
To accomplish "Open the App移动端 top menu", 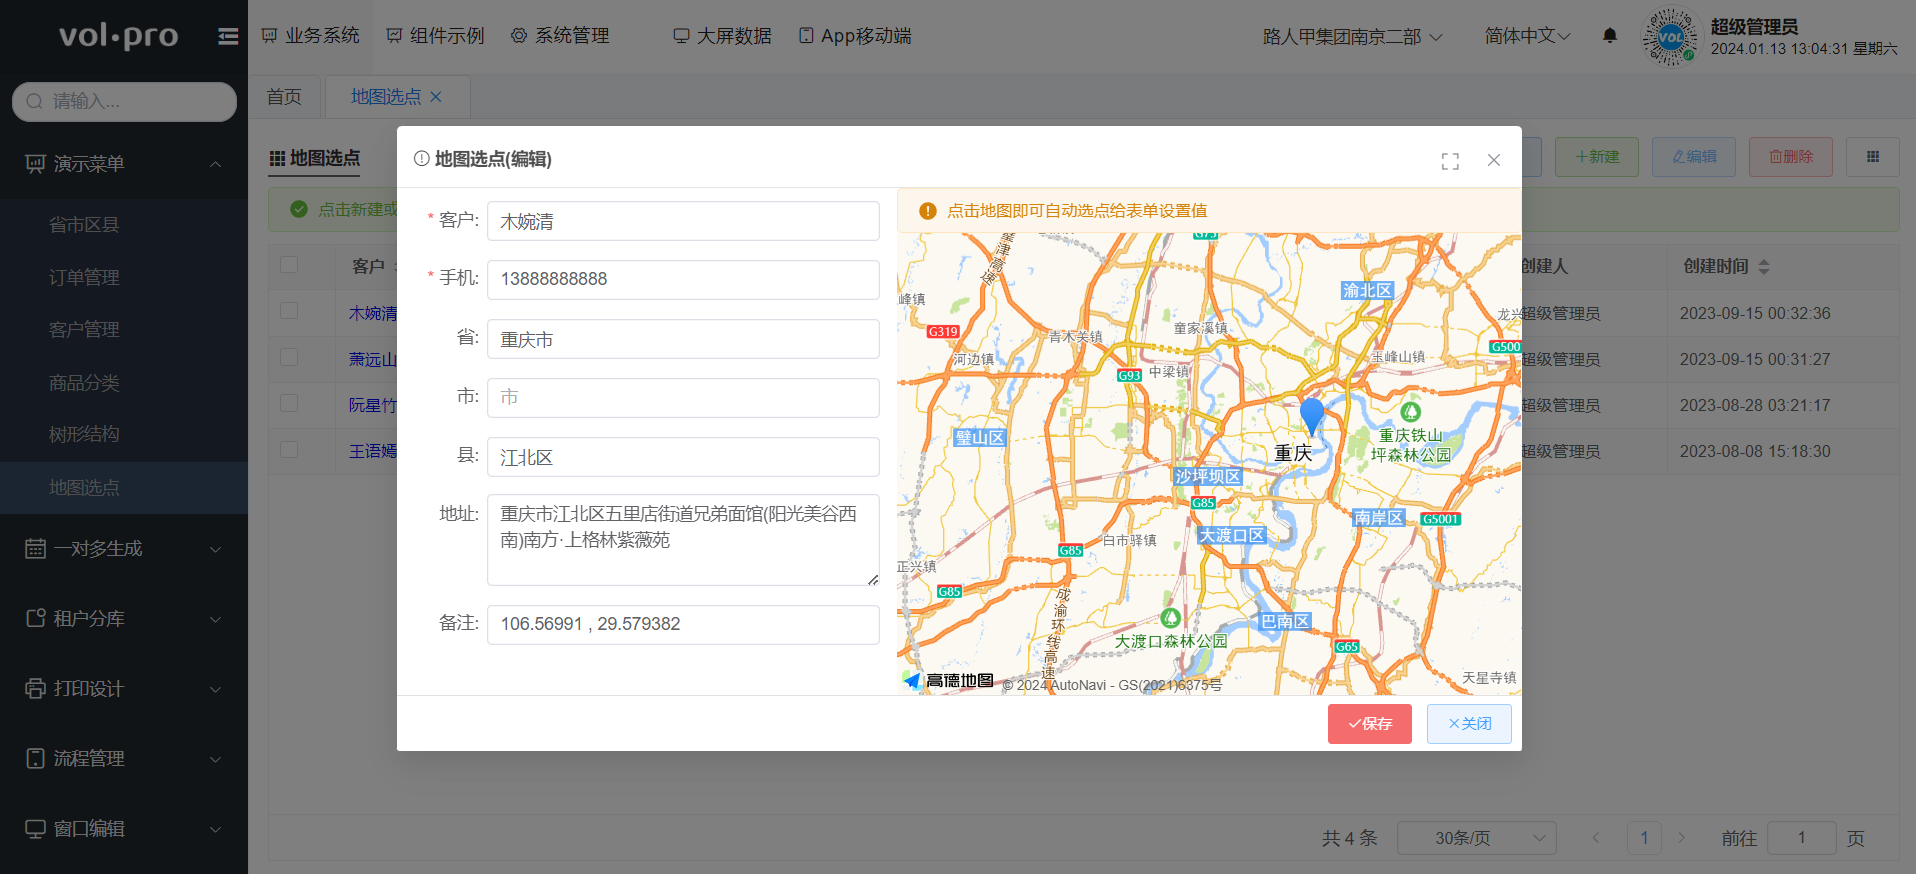I will coord(855,36).
